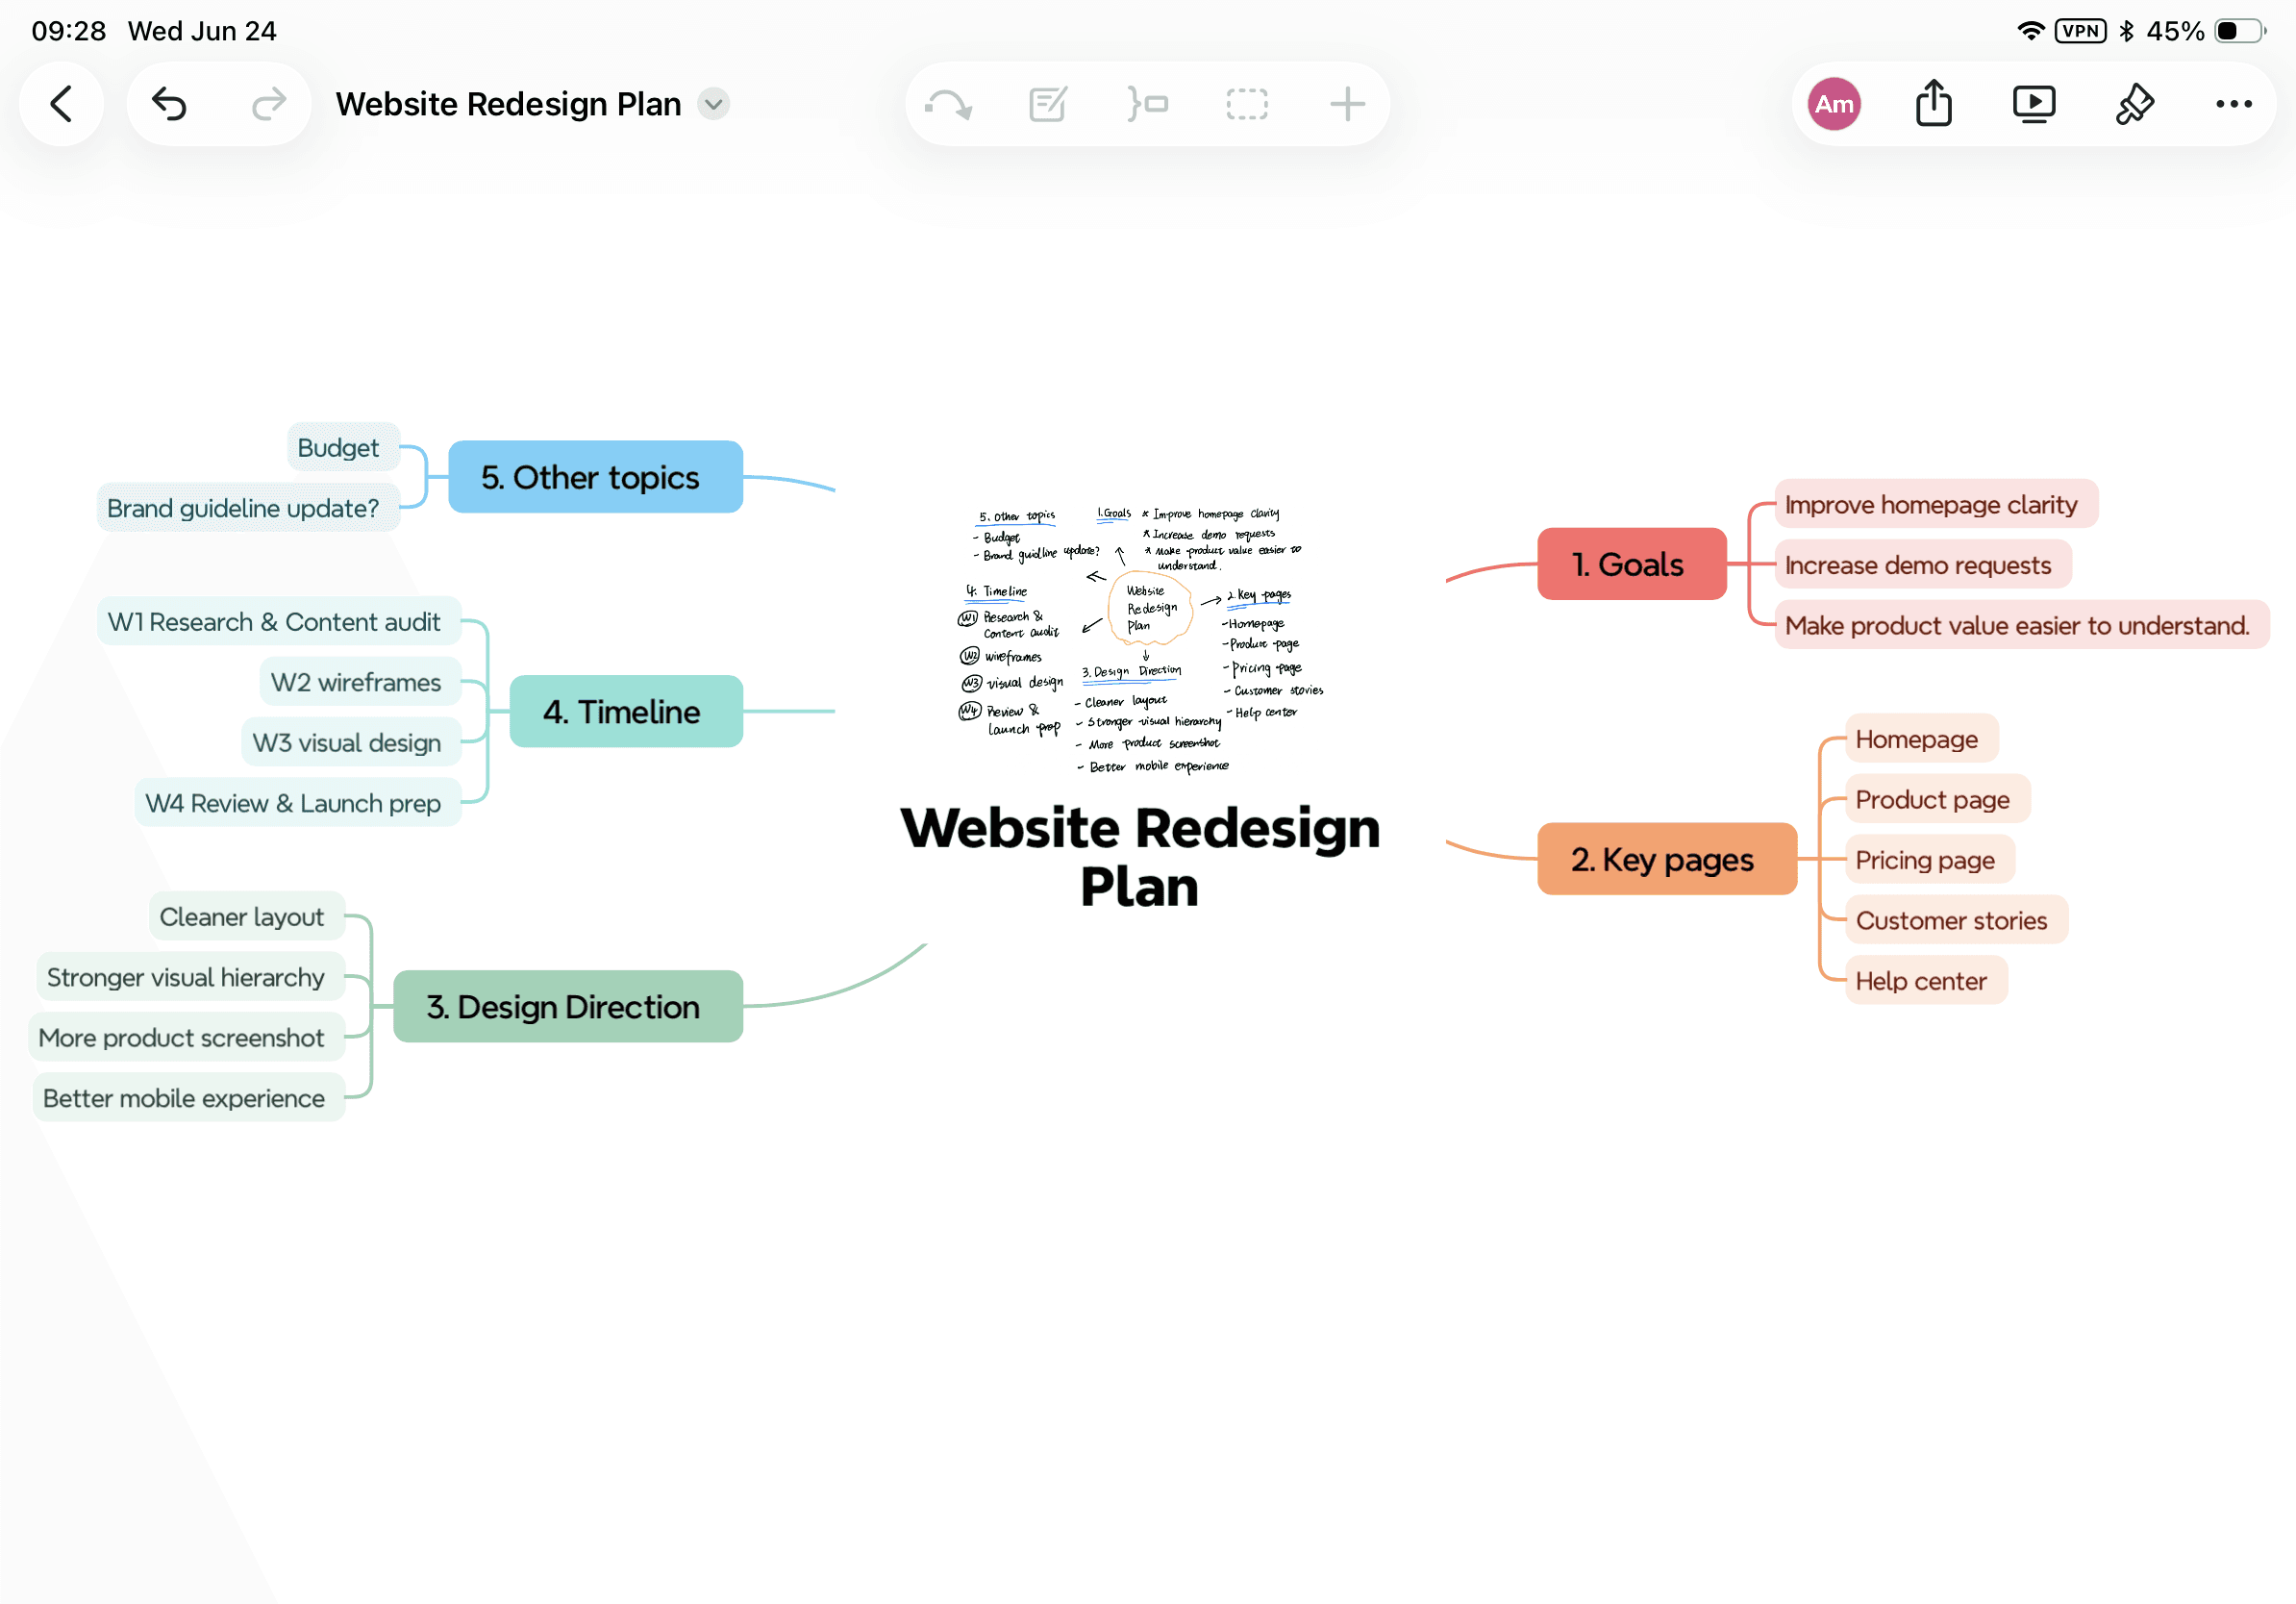The height and width of the screenshot is (1604, 2296).
Task: Select Increase demo requests subtopic
Action: pyautogui.click(x=1923, y=564)
